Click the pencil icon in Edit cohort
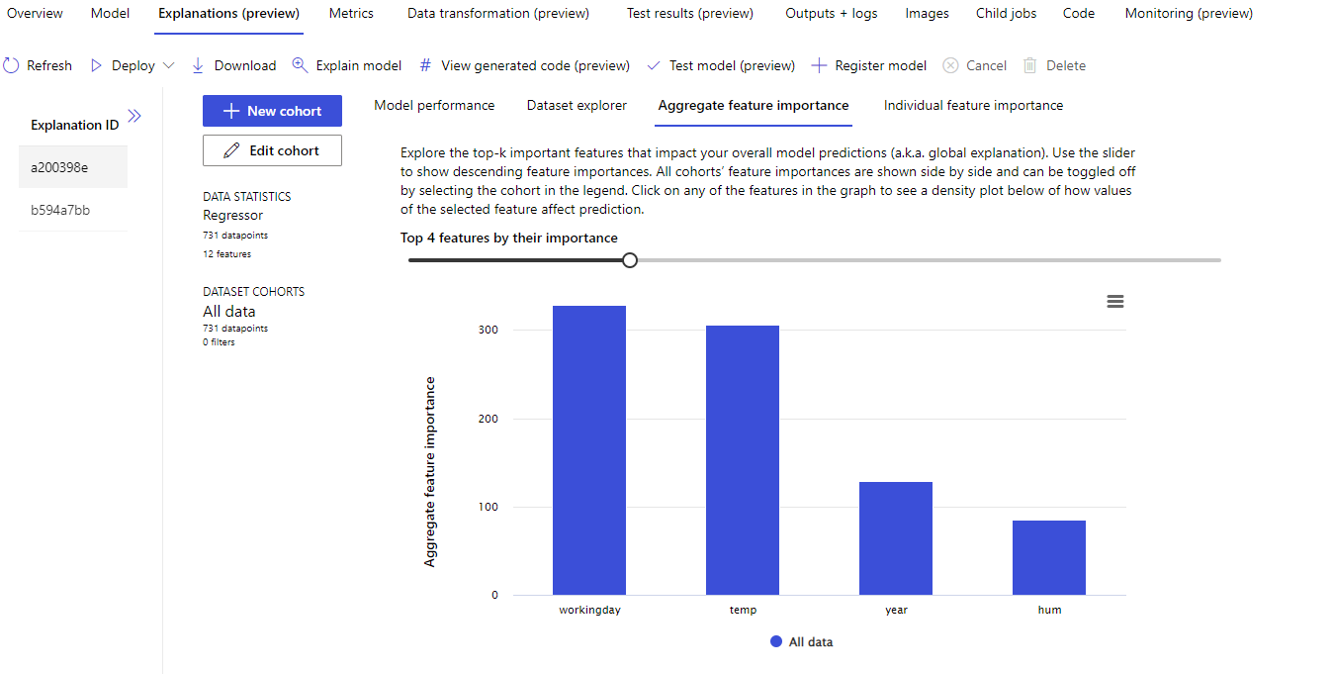 tap(232, 150)
